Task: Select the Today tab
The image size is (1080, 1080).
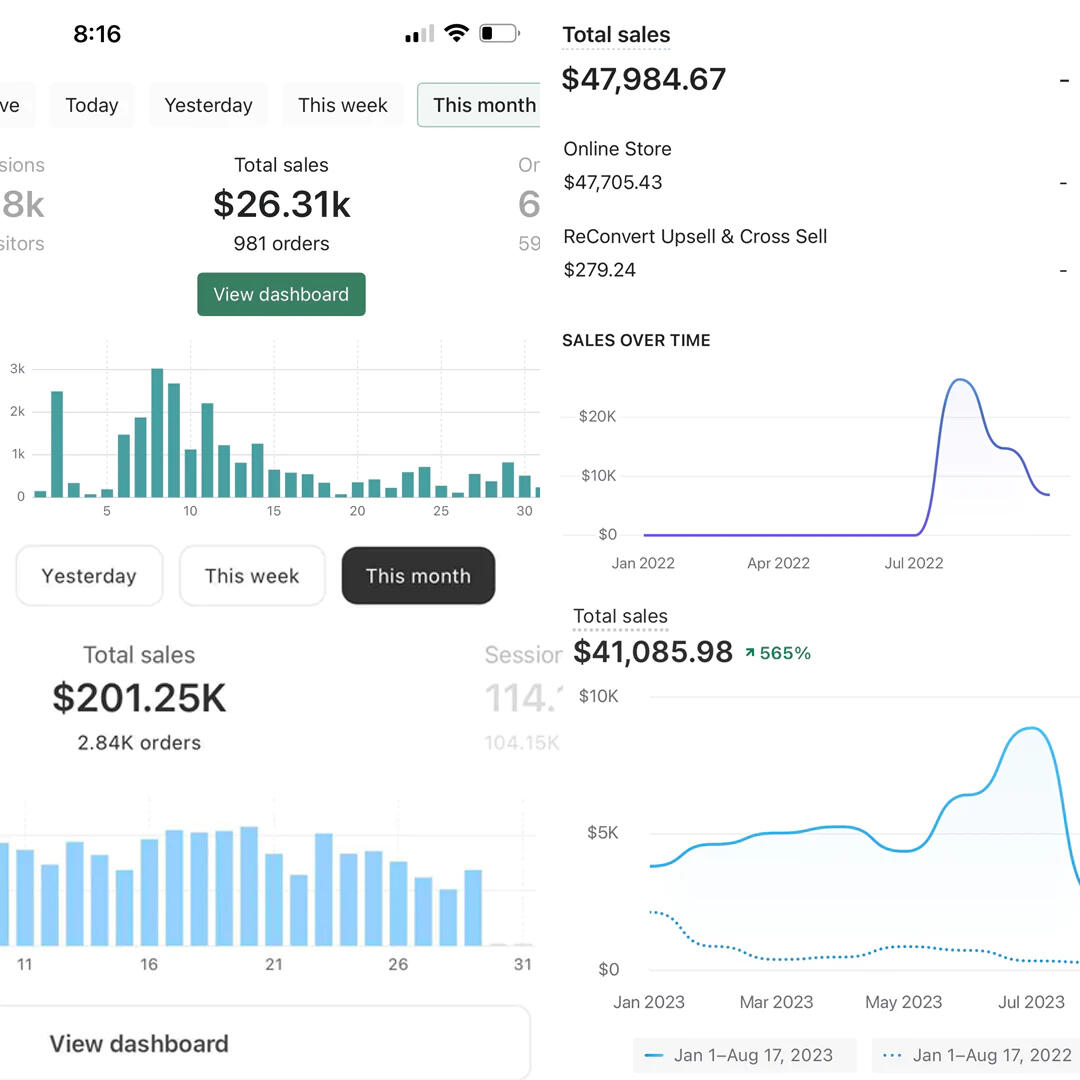Action: (92, 105)
